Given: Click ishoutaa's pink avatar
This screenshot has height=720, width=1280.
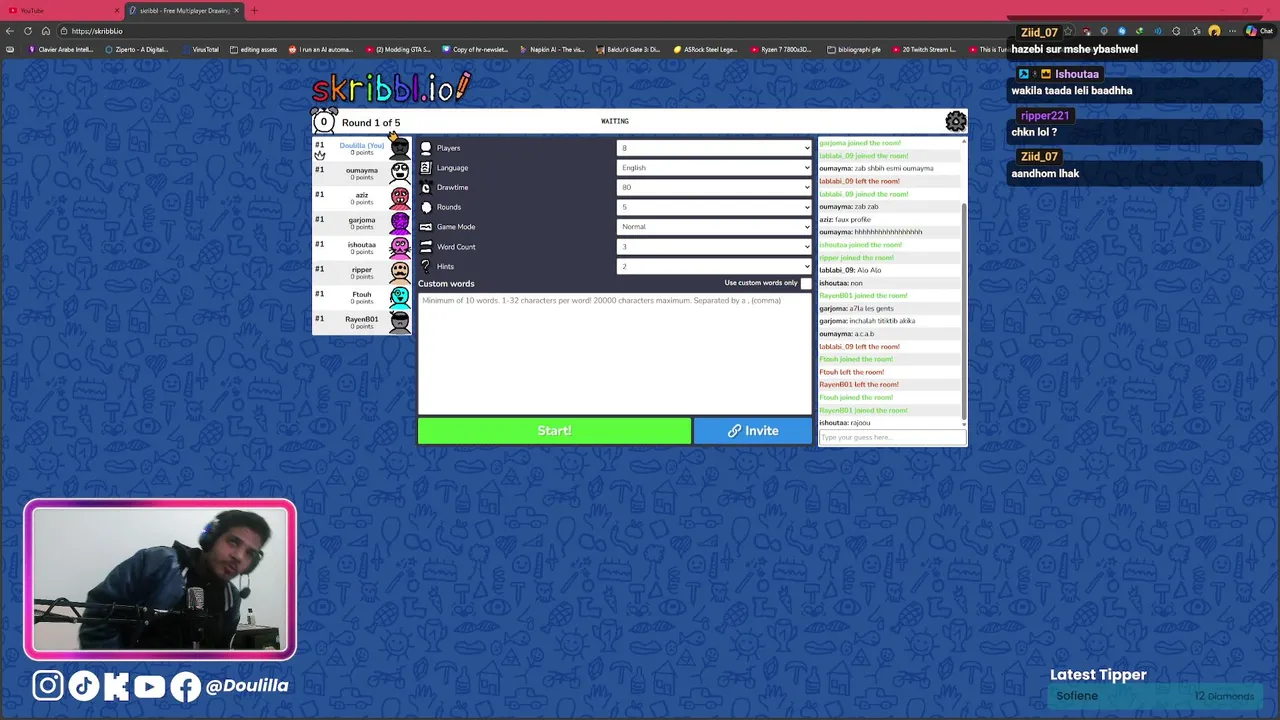Looking at the screenshot, I should click(x=399, y=246).
